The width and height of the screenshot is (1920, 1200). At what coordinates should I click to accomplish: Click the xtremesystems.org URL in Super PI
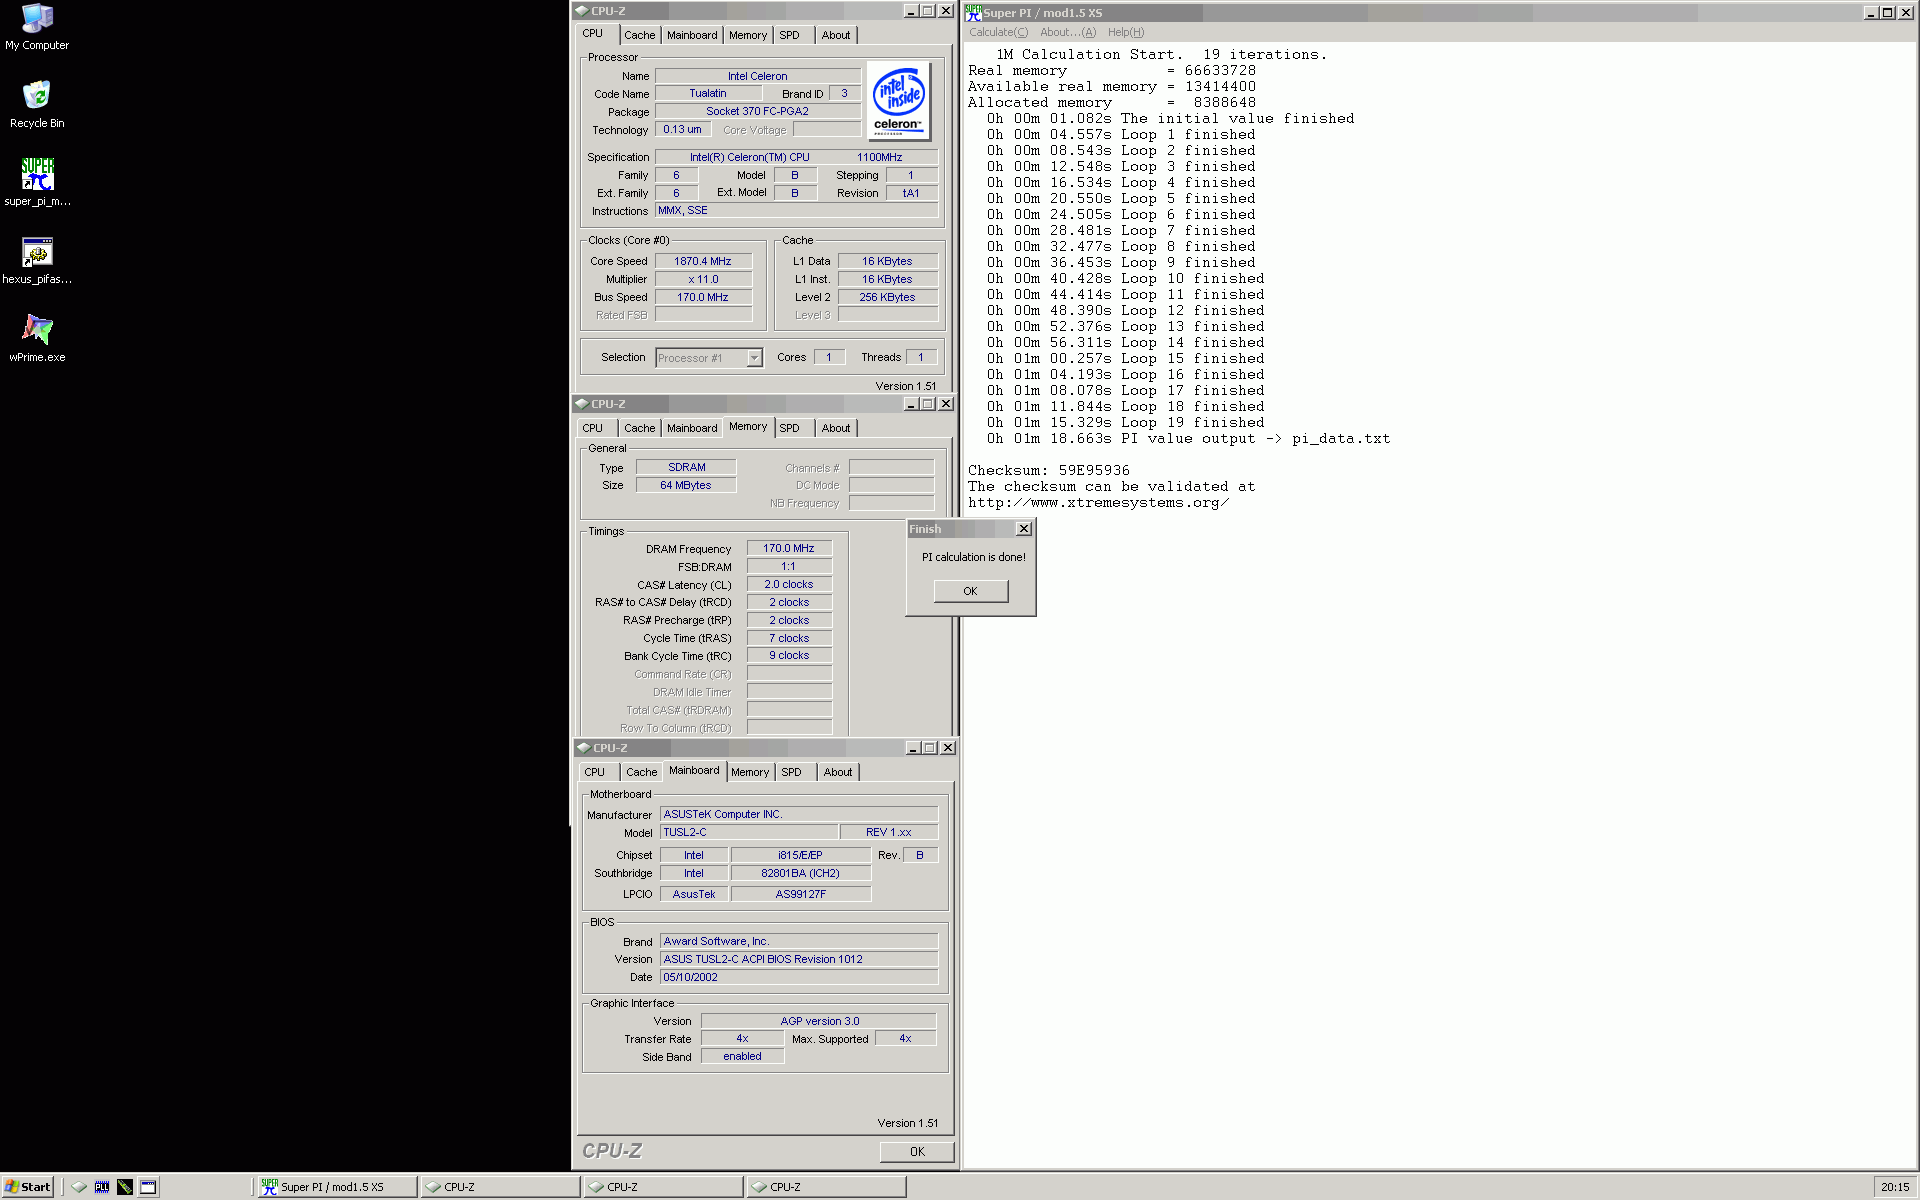click(1098, 502)
